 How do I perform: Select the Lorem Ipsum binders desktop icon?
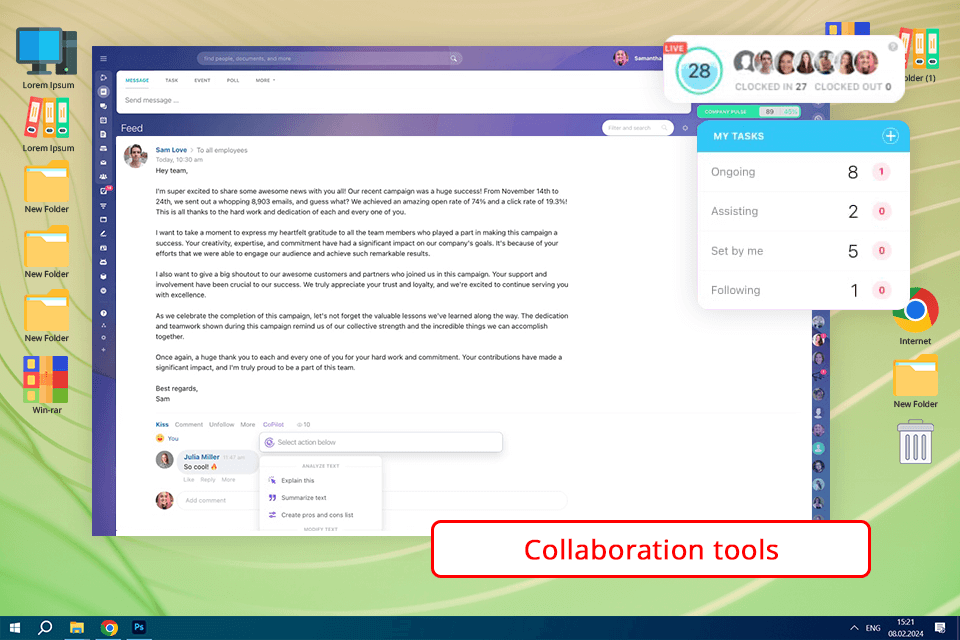point(48,125)
